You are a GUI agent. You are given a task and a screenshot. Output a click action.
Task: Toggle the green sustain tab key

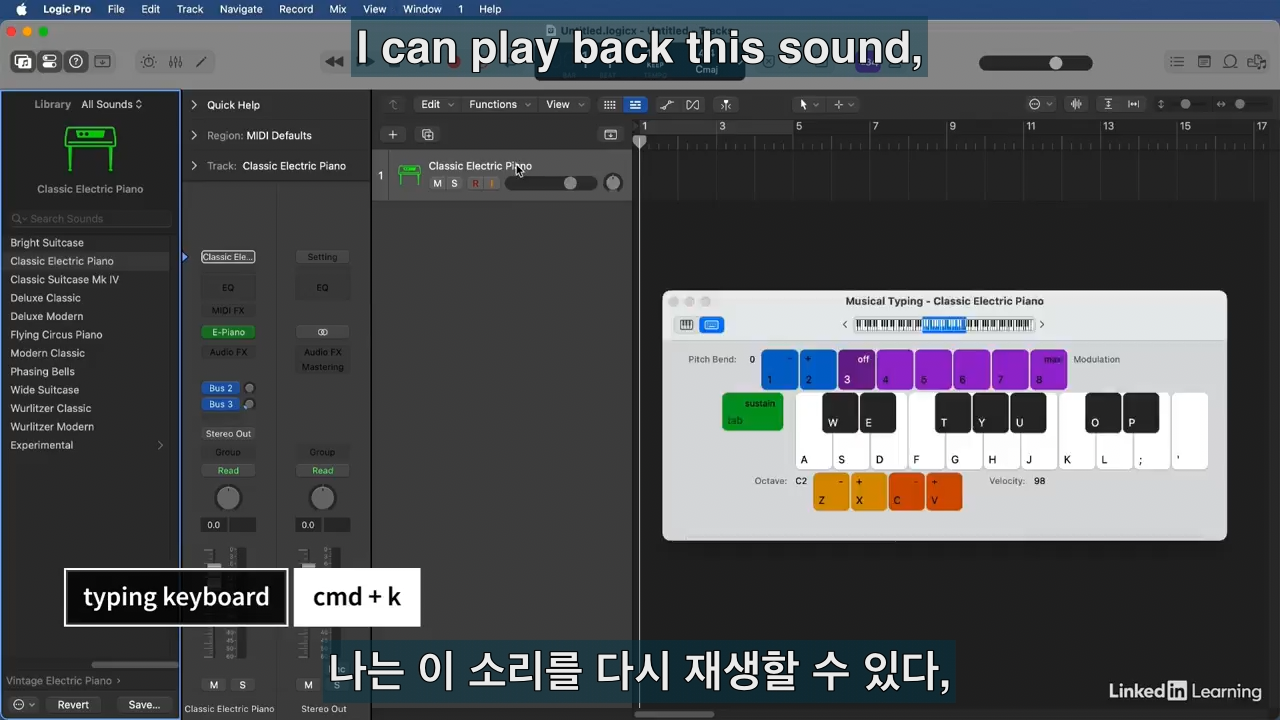pyautogui.click(x=752, y=412)
